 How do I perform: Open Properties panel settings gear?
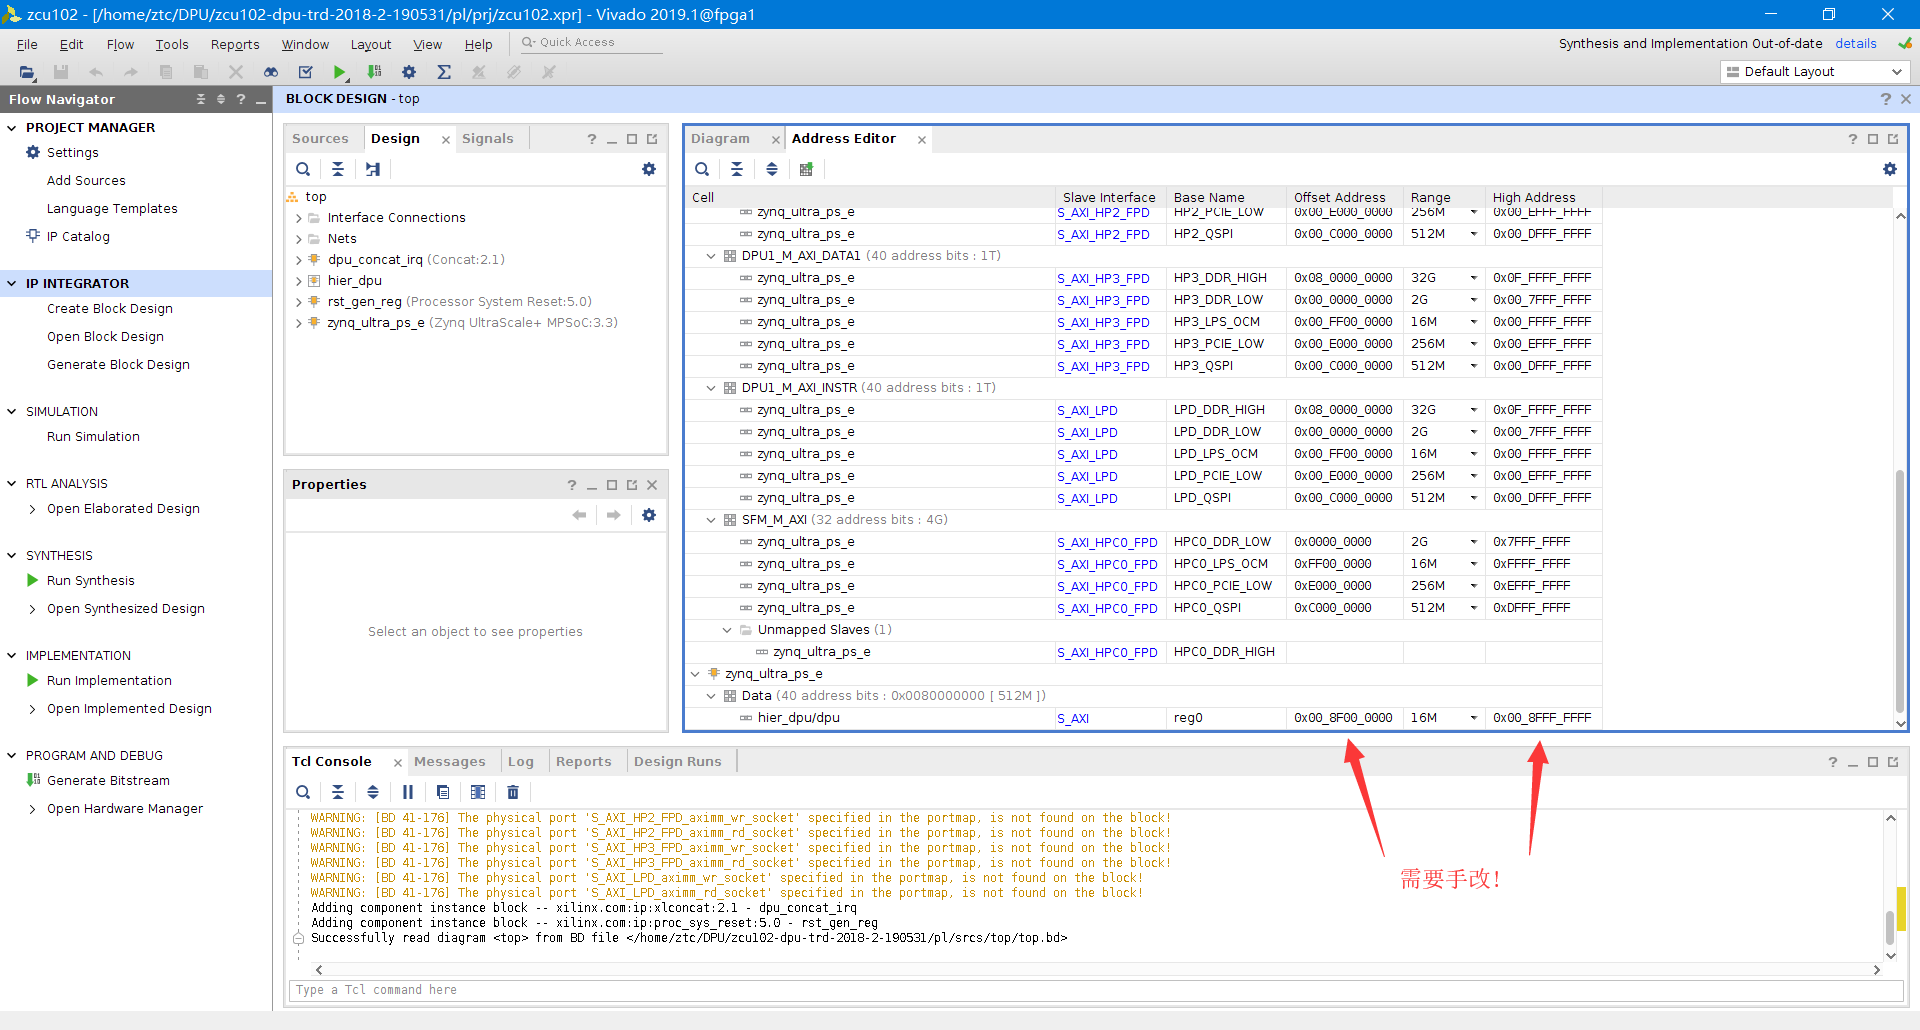pyautogui.click(x=649, y=515)
